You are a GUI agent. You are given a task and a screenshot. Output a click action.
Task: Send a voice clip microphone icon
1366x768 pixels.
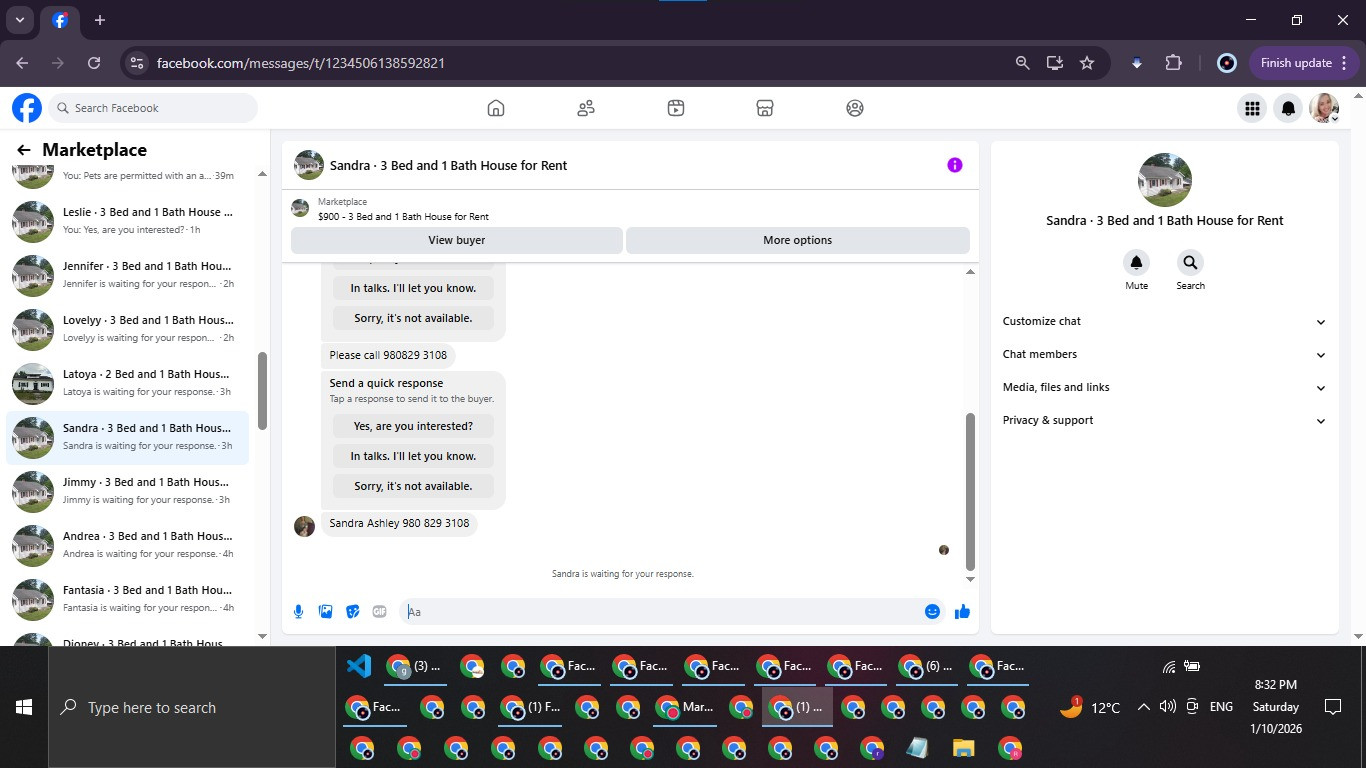coord(299,612)
